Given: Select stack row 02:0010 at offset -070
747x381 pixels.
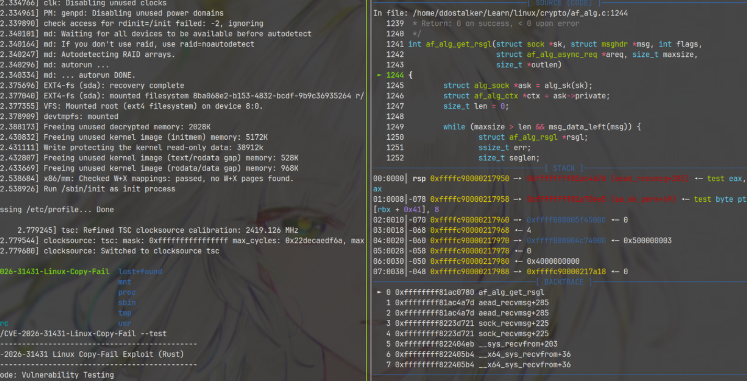Looking at the screenshot, I should tap(501, 220).
